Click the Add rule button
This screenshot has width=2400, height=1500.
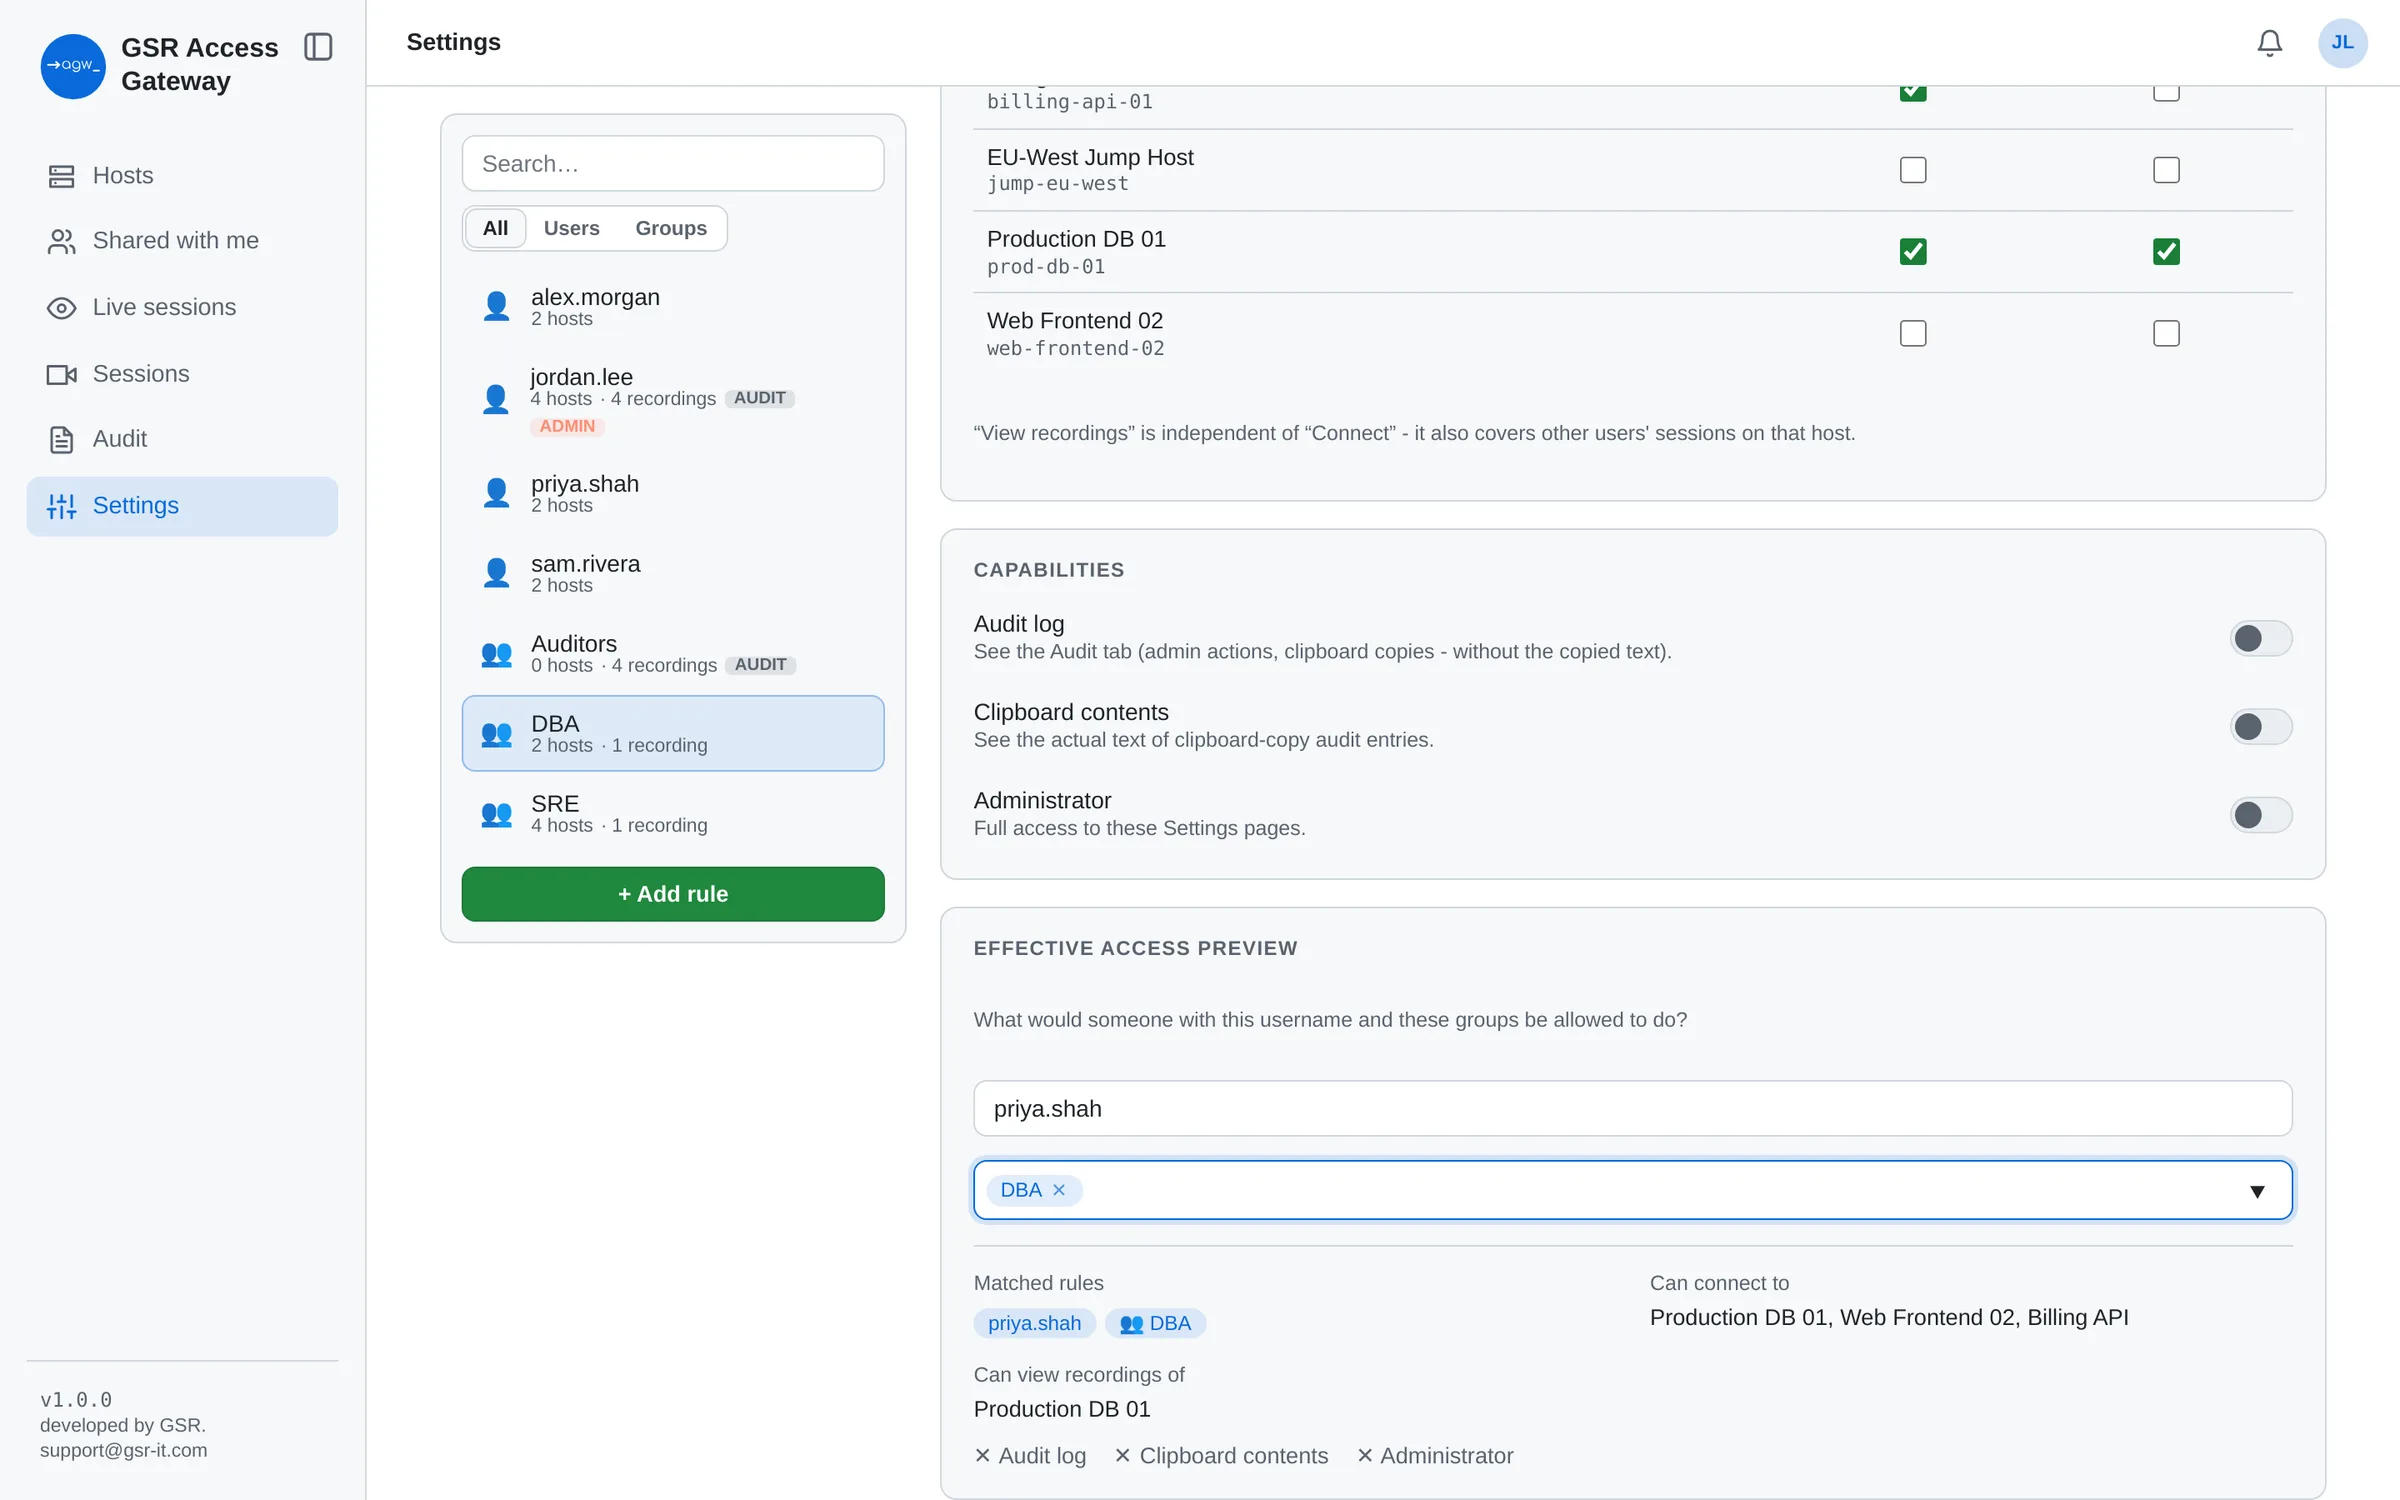click(x=673, y=894)
